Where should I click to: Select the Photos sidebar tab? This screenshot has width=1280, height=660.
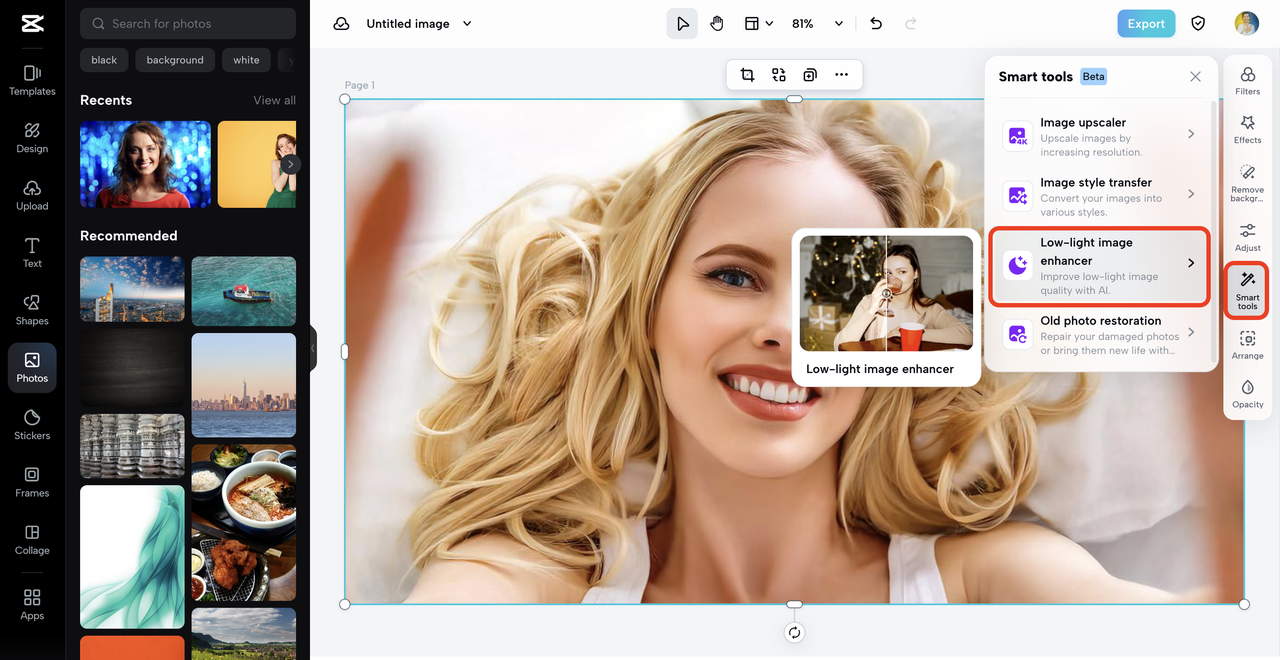[32, 367]
